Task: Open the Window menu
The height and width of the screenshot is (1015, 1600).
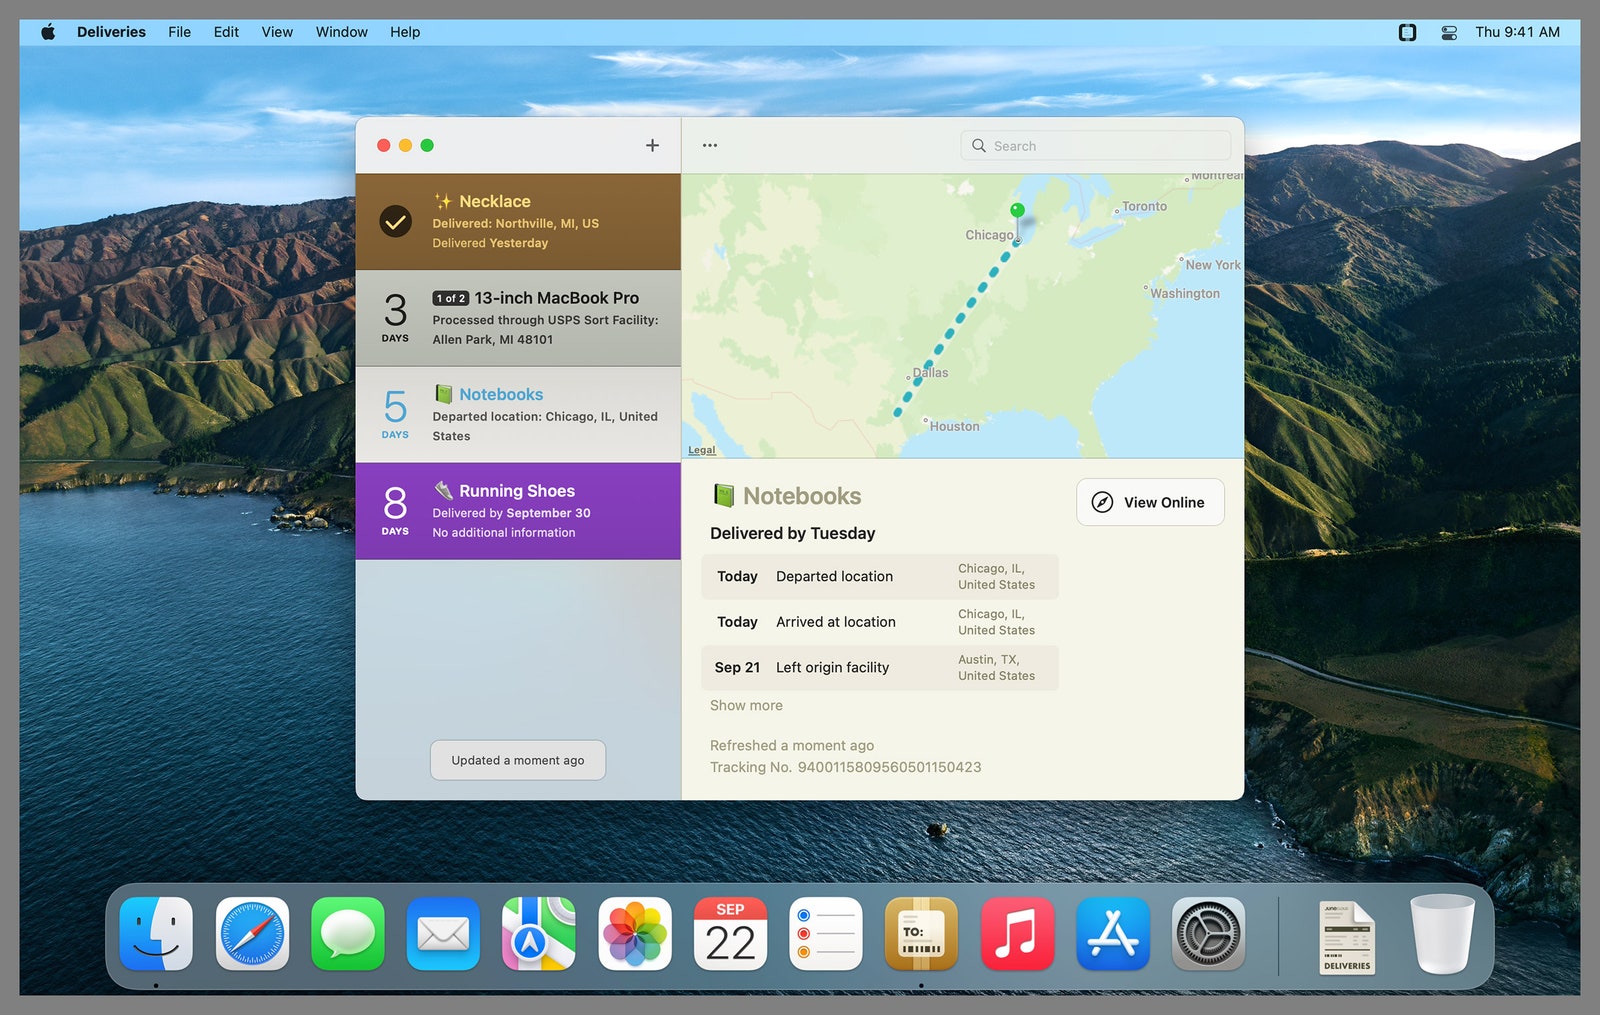Action: coord(342,32)
